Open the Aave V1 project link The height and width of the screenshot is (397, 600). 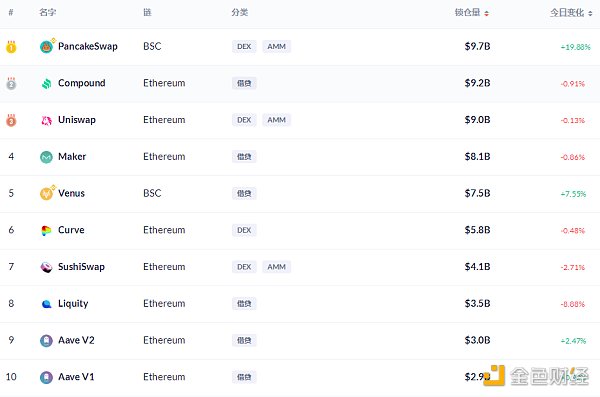(76, 377)
